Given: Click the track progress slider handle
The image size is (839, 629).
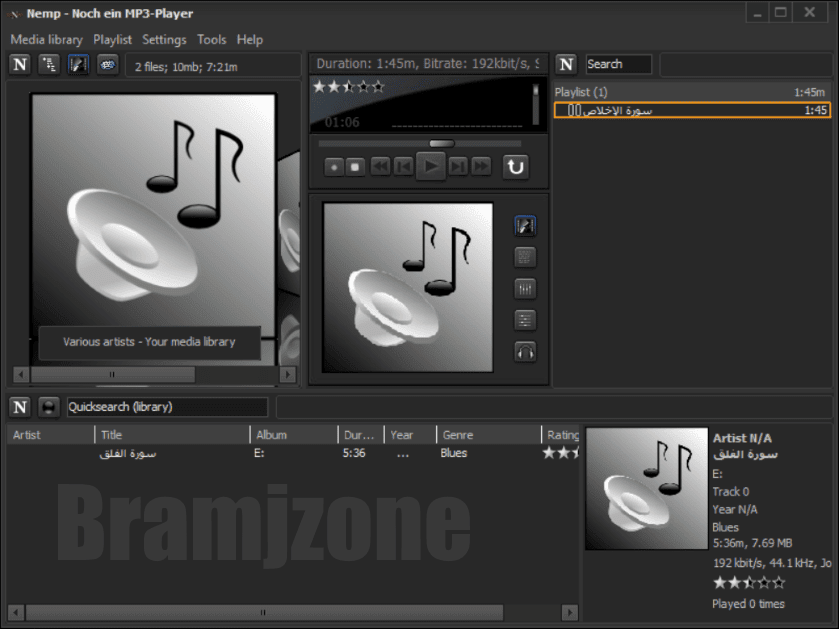Looking at the screenshot, I should 442,143.
